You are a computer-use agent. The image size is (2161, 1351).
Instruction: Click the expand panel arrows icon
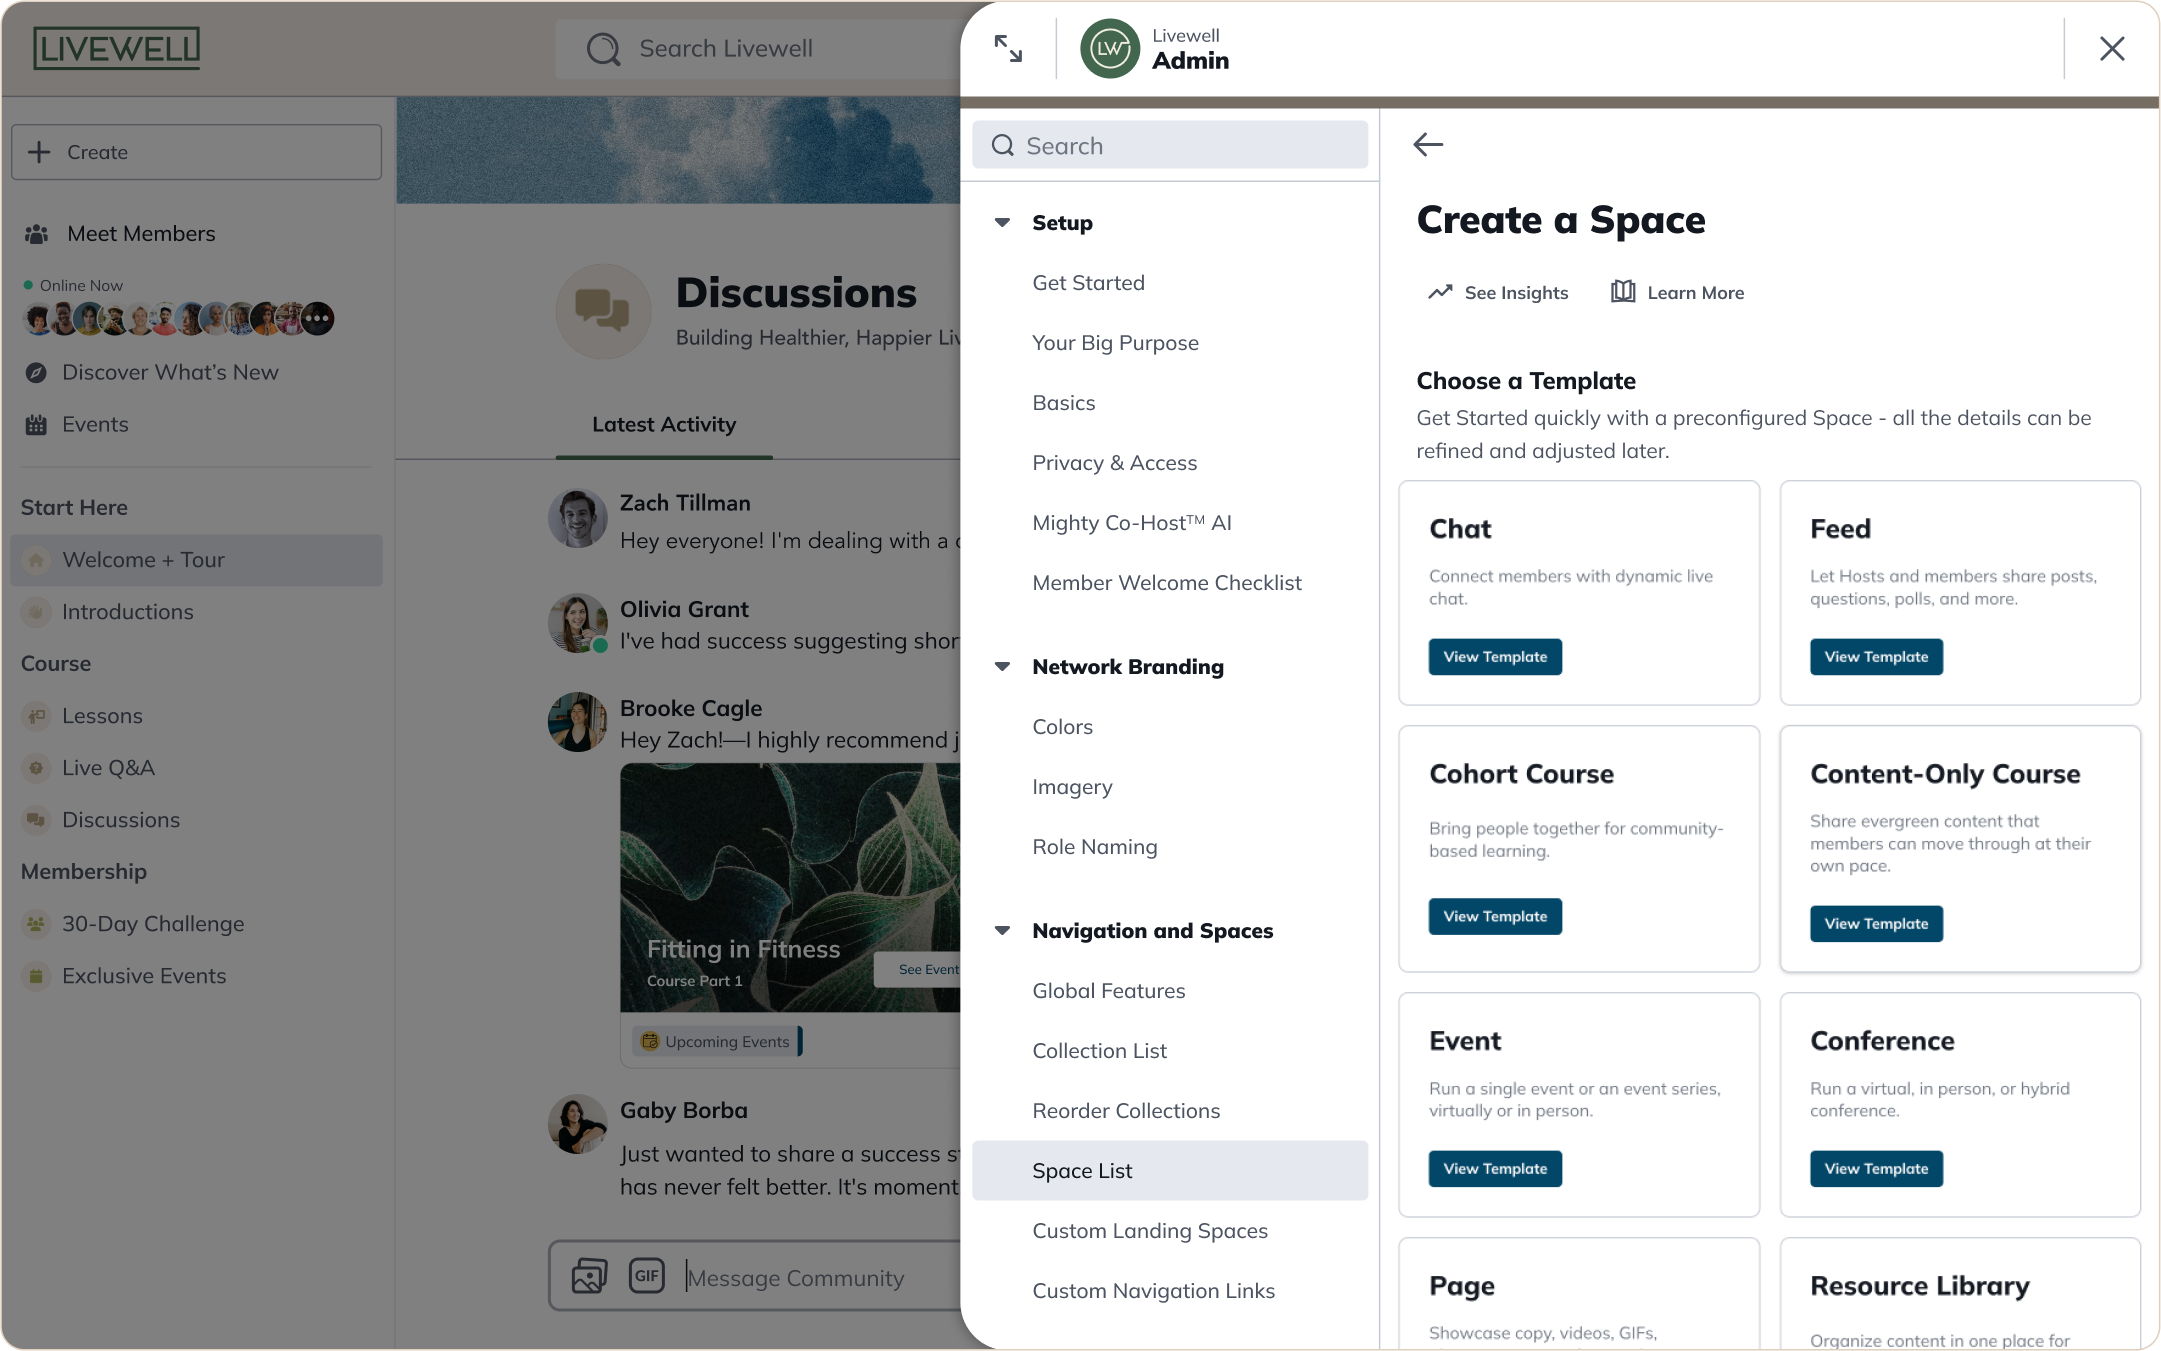(x=1008, y=48)
